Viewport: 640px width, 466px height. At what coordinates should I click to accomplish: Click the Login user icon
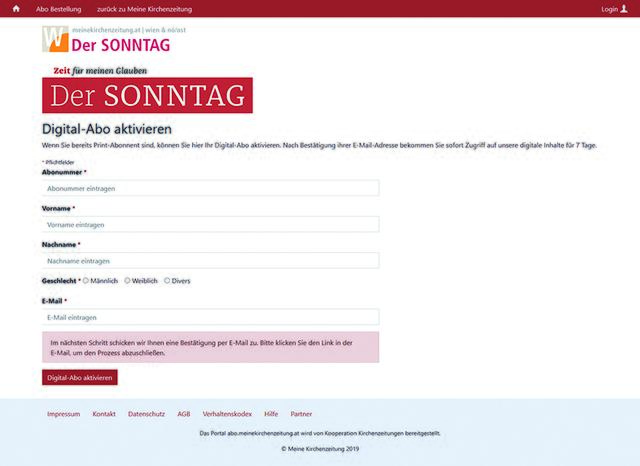(625, 9)
